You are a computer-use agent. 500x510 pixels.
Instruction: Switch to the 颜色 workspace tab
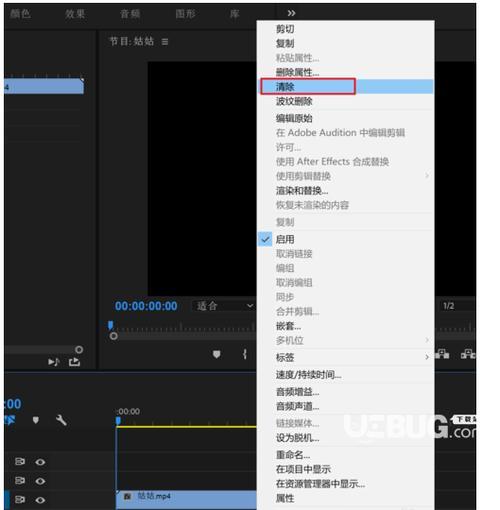click(x=21, y=14)
